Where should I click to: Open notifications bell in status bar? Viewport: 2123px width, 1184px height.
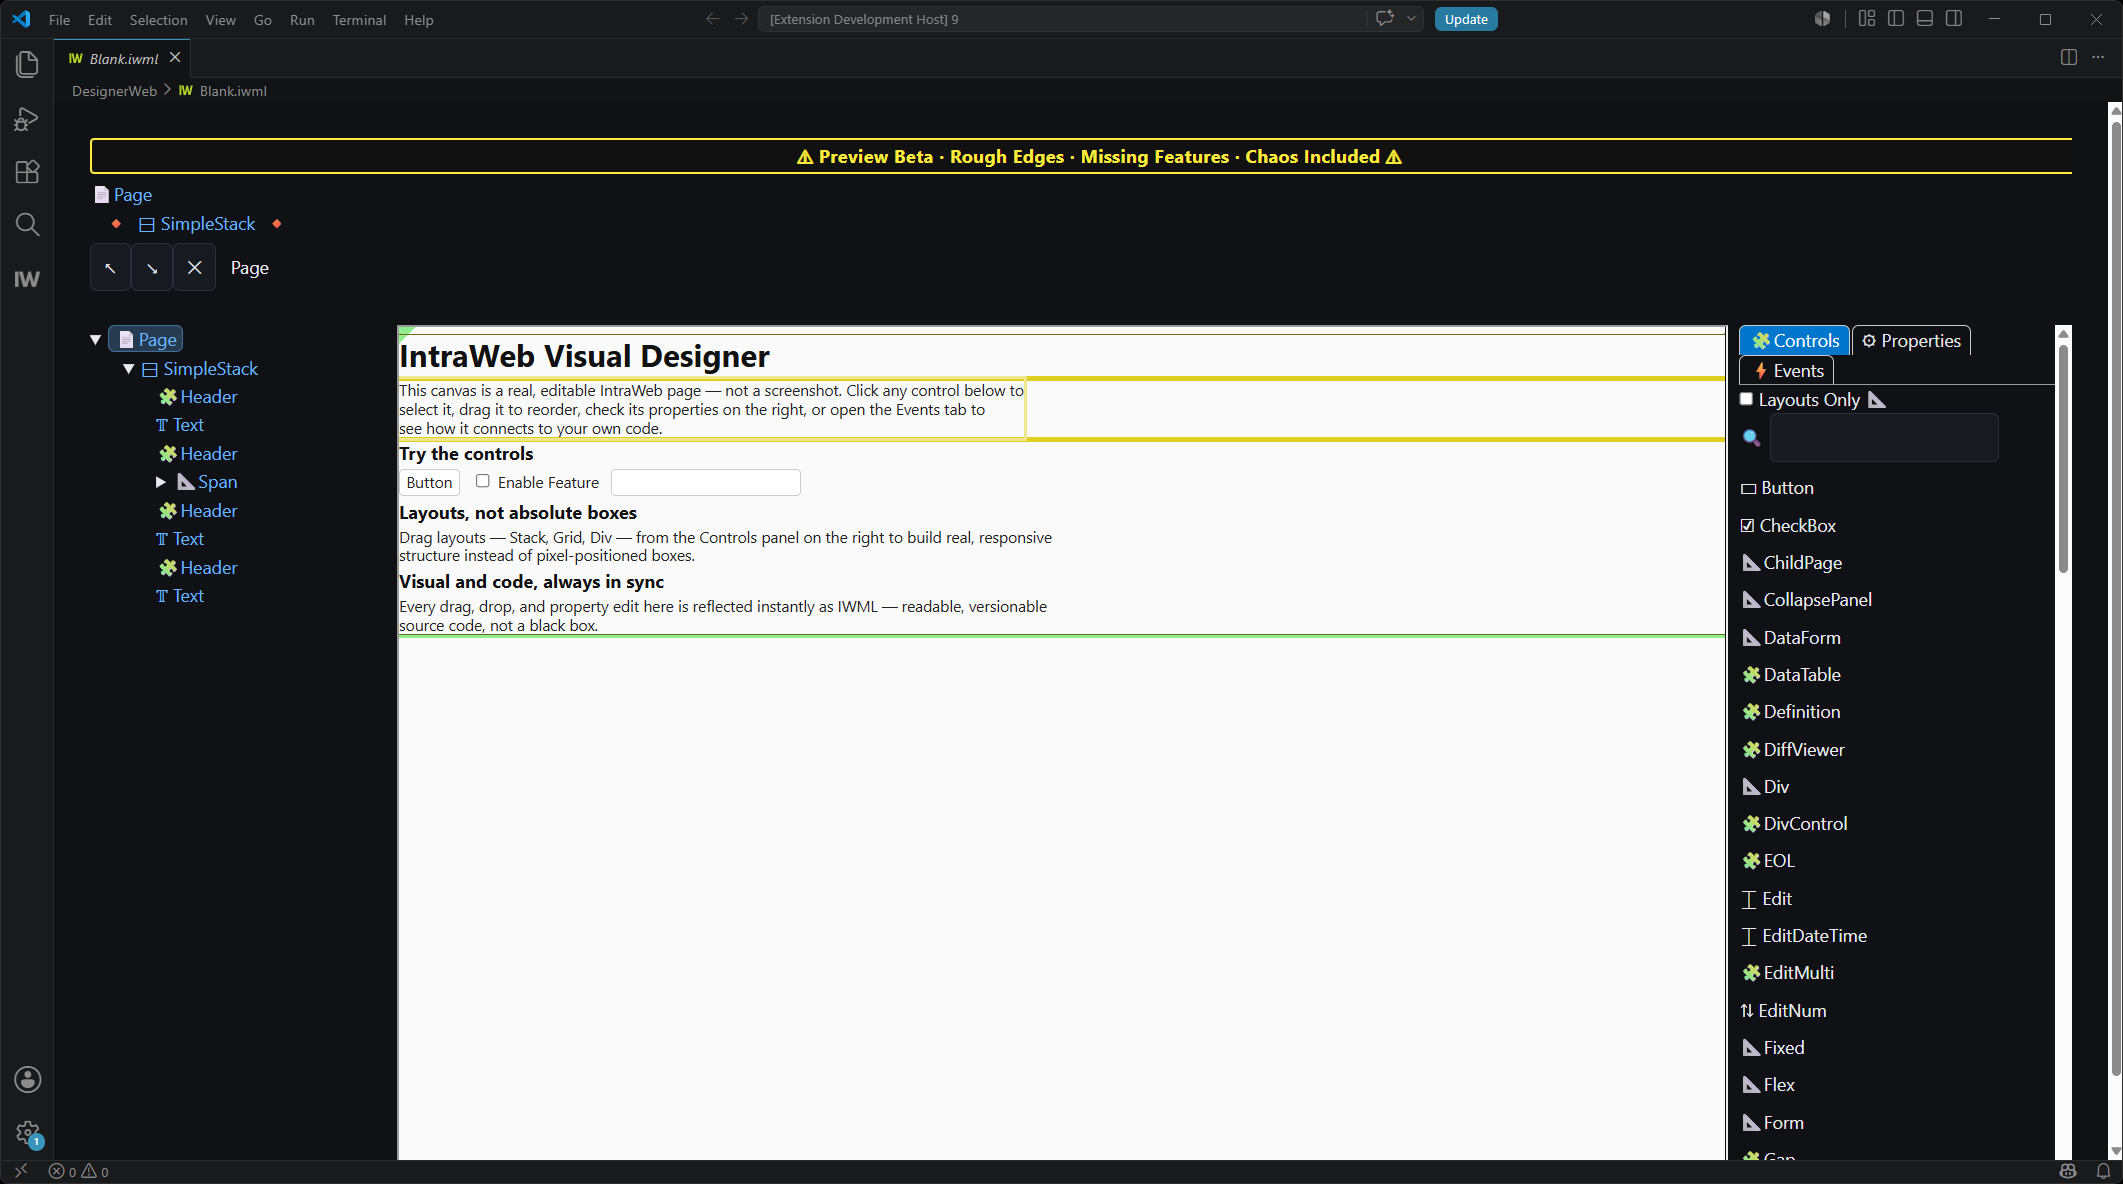click(x=2103, y=1171)
